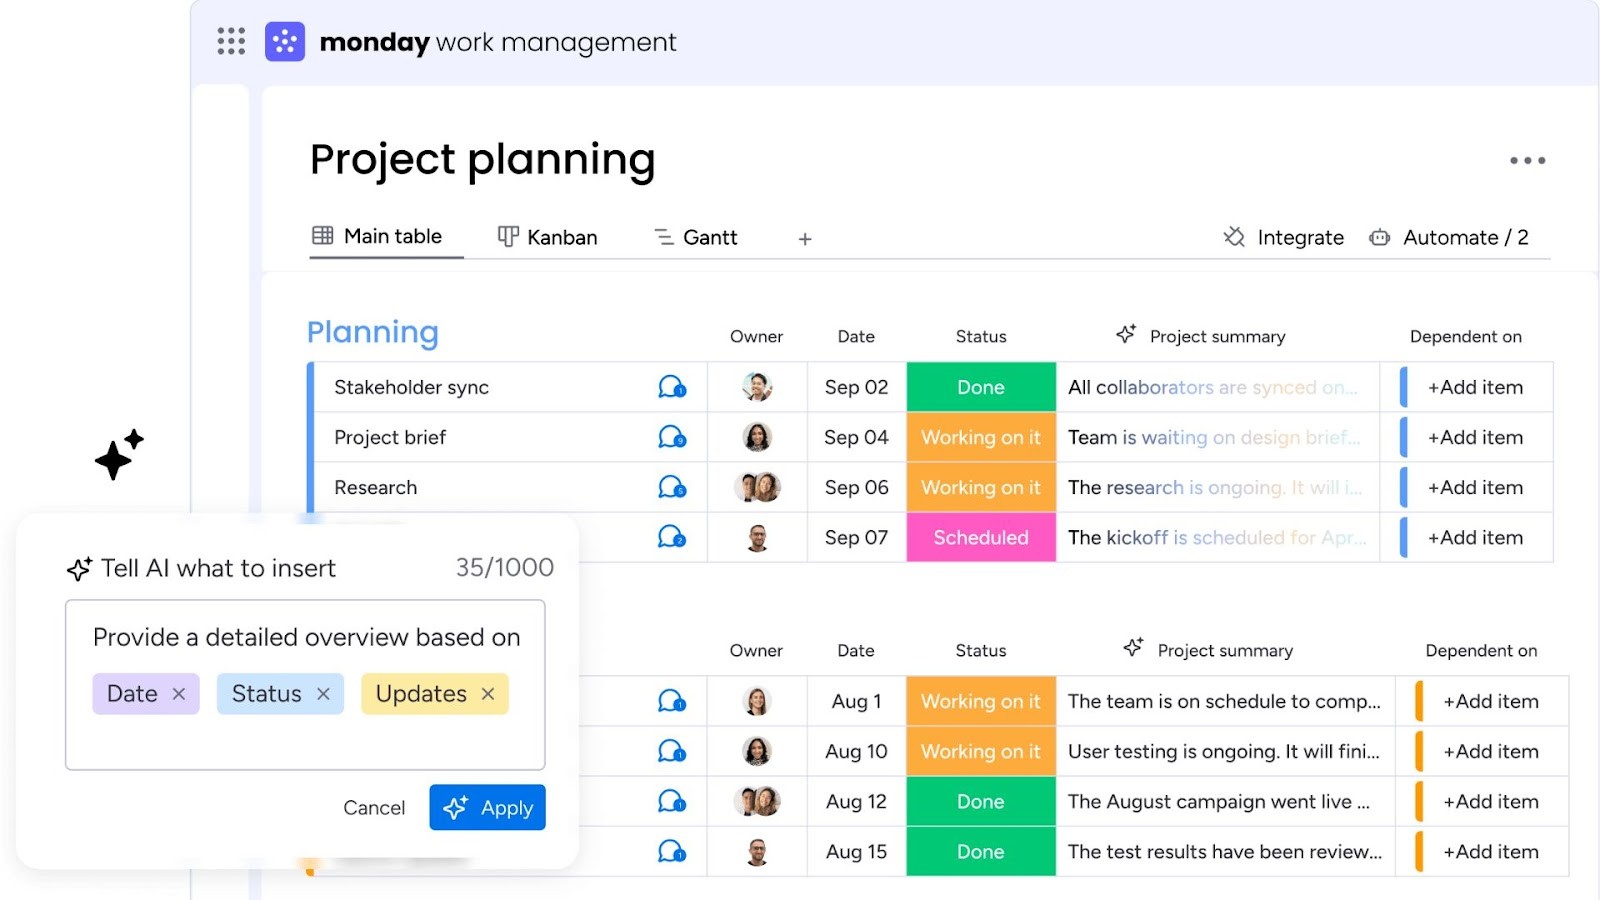Click the monday.com logo icon
The width and height of the screenshot is (1600, 900).
284,41
